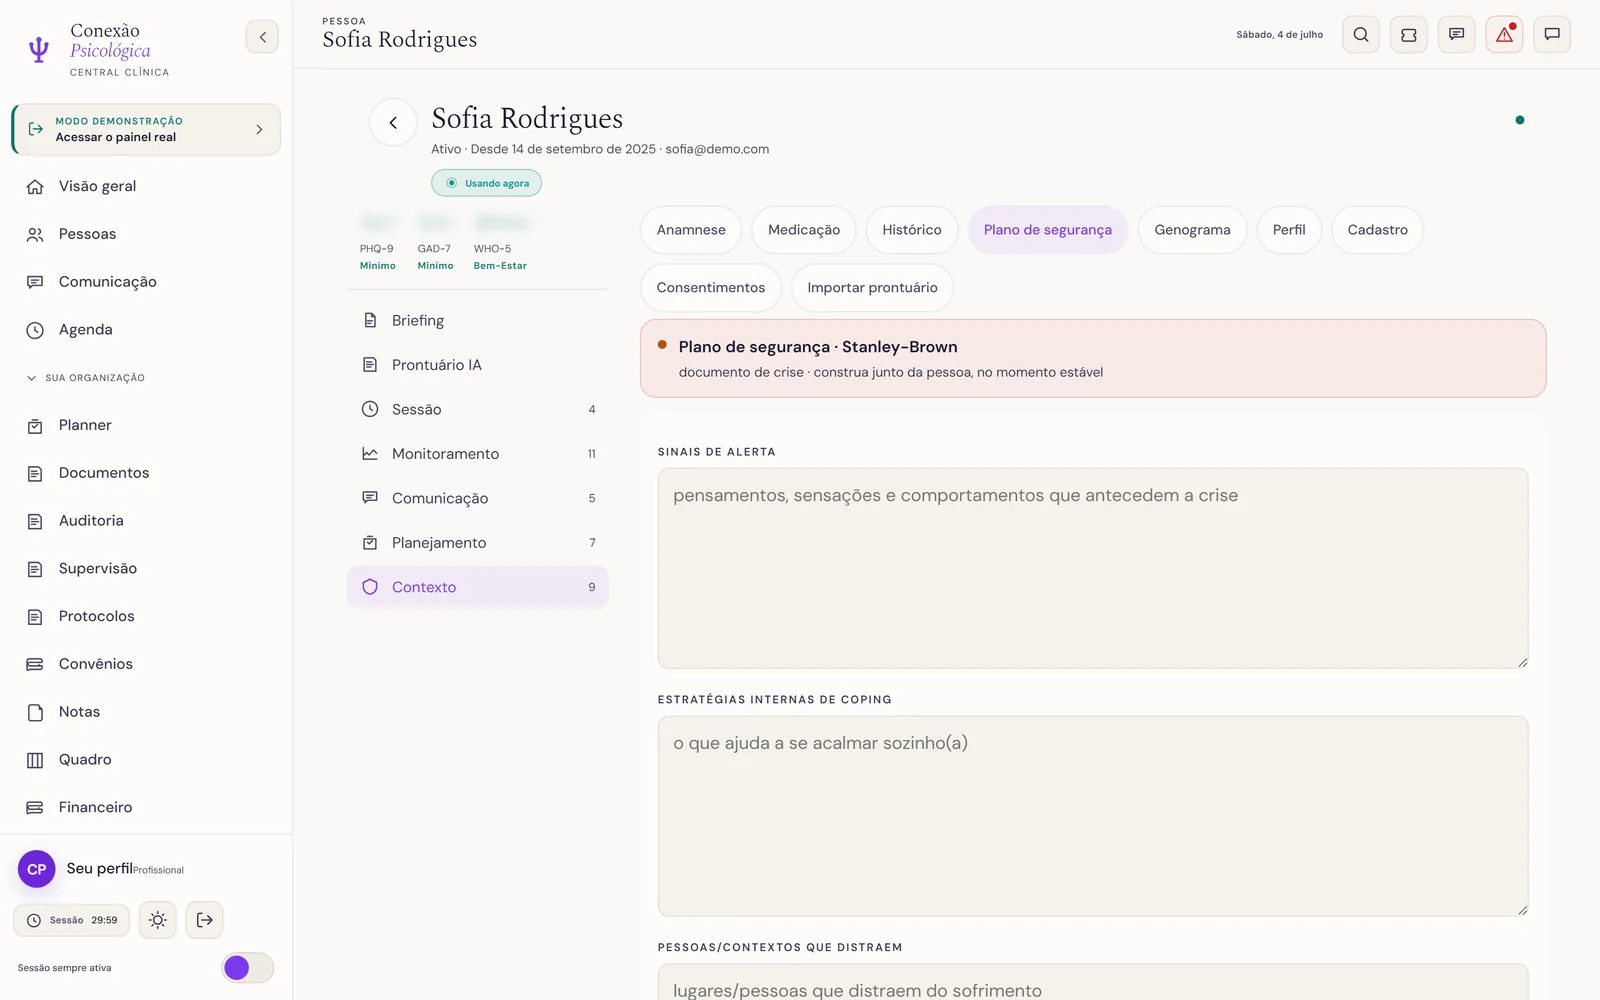Viewport: 1600px width, 1000px height.
Task: Open Visão geral from the sidebar
Action: tap(146, 186)
